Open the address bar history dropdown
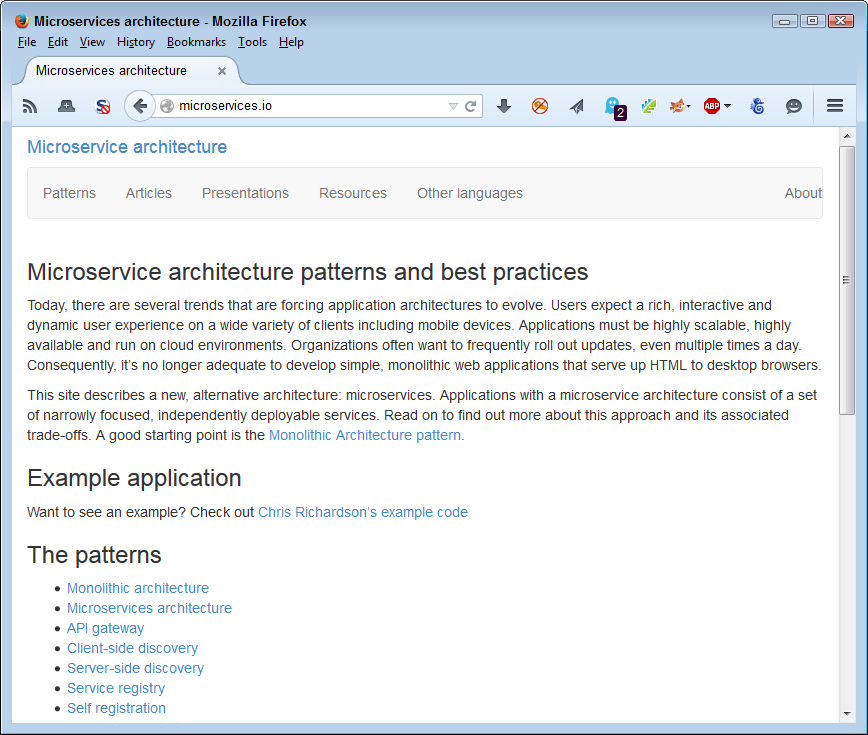This screenshot has width=868, height=735. (455, 105)
